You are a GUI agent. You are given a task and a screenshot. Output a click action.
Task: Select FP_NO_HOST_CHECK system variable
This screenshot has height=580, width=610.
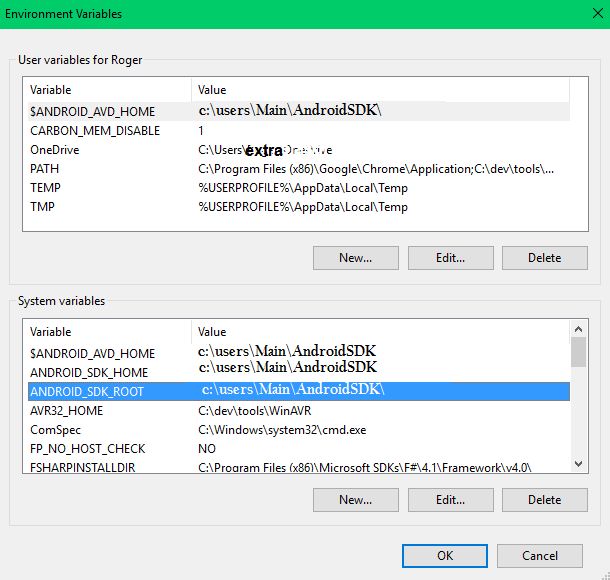tap(299, 449)
